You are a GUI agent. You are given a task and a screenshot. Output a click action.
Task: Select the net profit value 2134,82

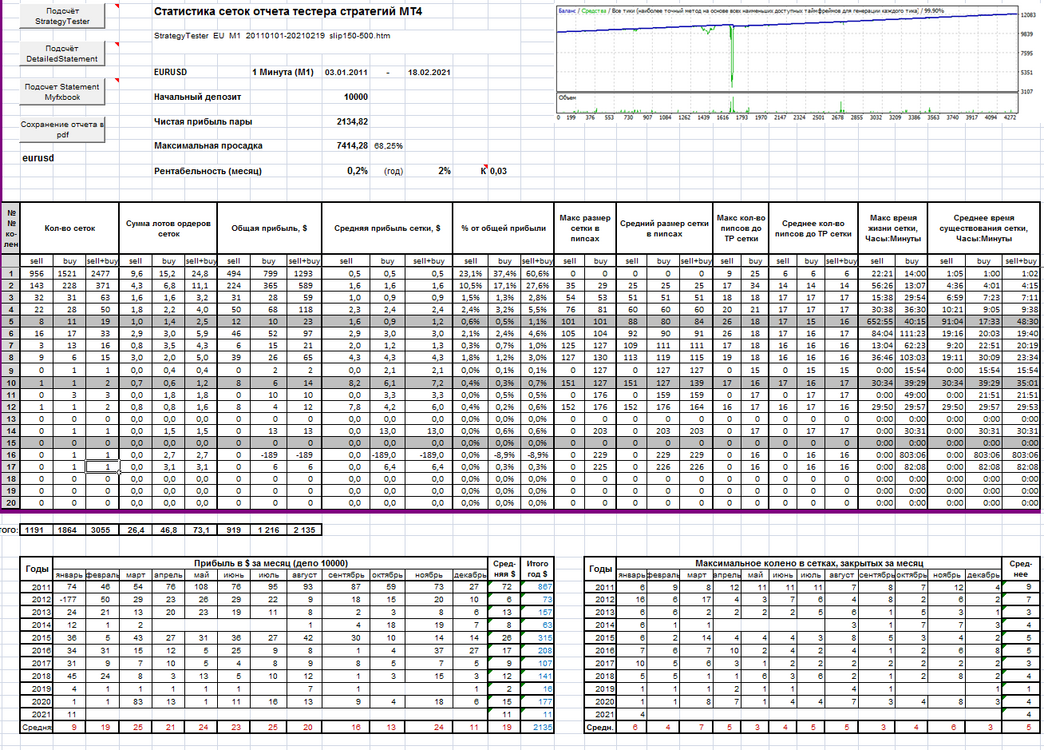click(352, 121)
